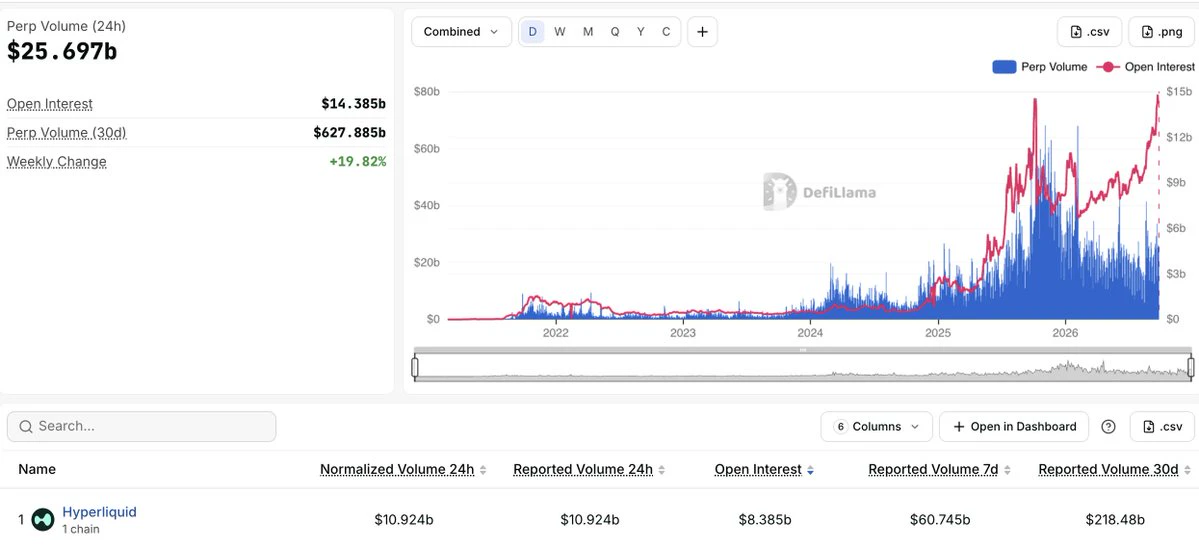Switch to C cumulative interval

coord(666,32)
